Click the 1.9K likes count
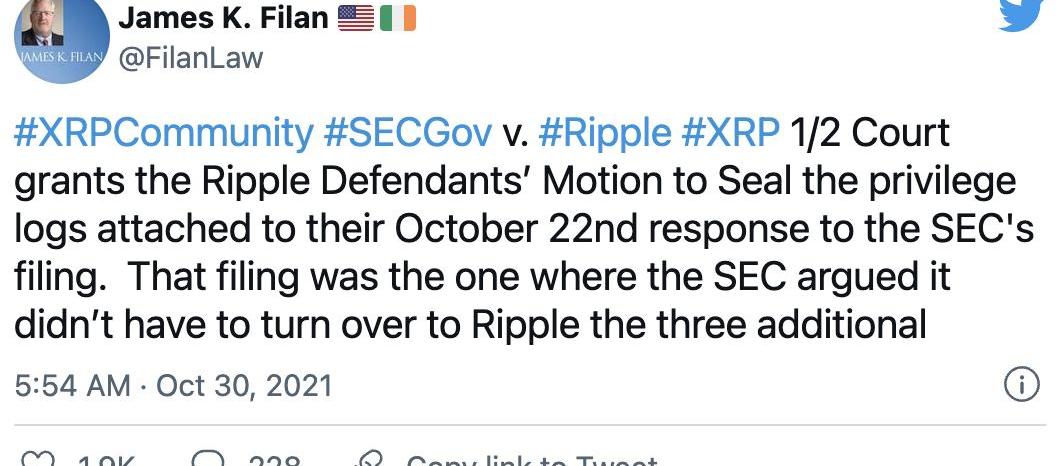 click(106, 462)
